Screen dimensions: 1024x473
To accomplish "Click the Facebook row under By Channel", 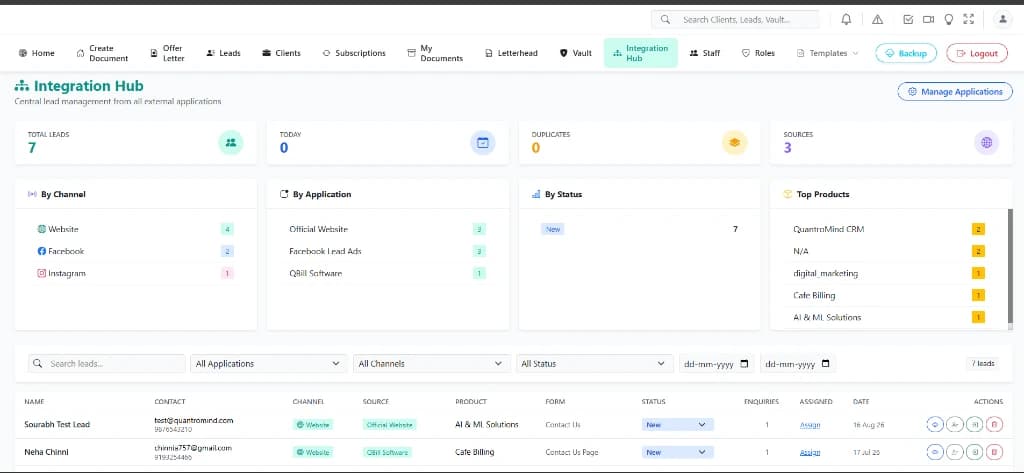I will click(135, 252).
